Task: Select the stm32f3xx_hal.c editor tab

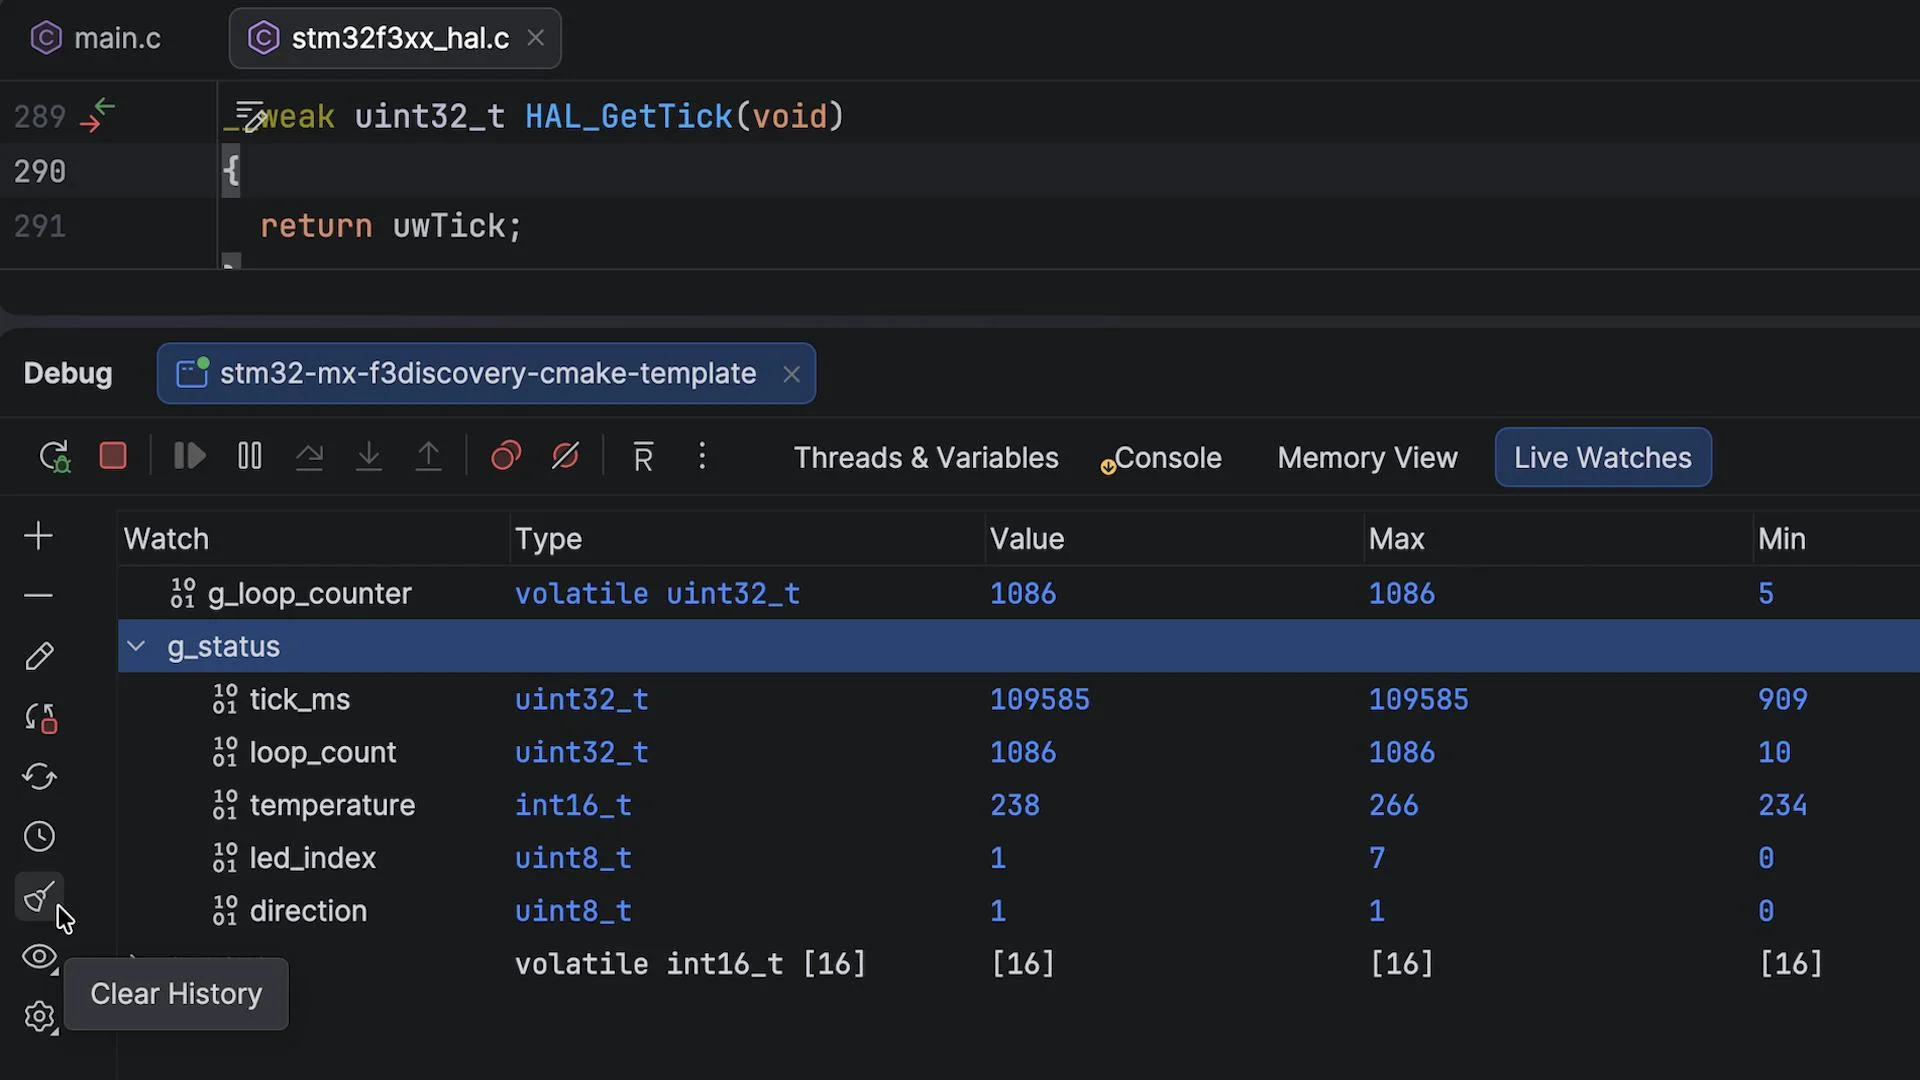Action: point(395,38)
